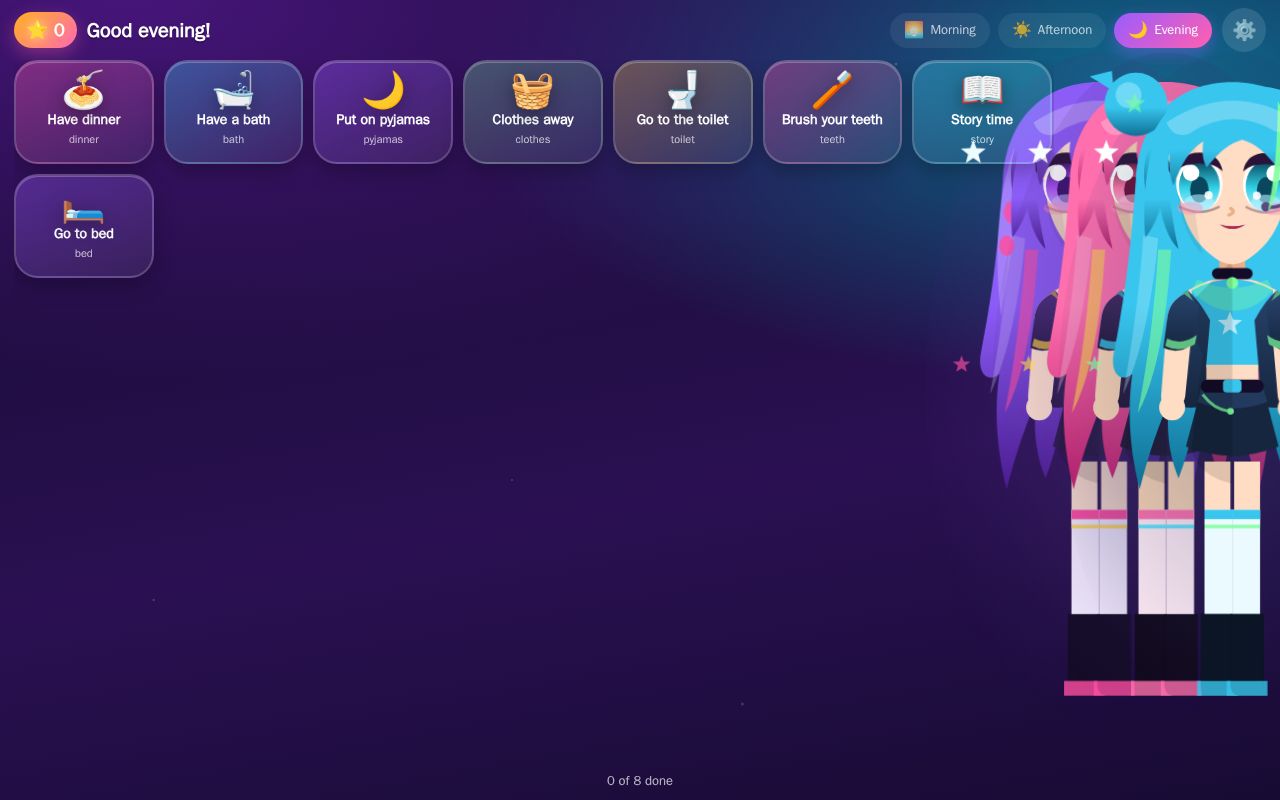Click the toilet icon
Image resolution: width=1280 pixels, height=800 pixels.
(683, 90)
